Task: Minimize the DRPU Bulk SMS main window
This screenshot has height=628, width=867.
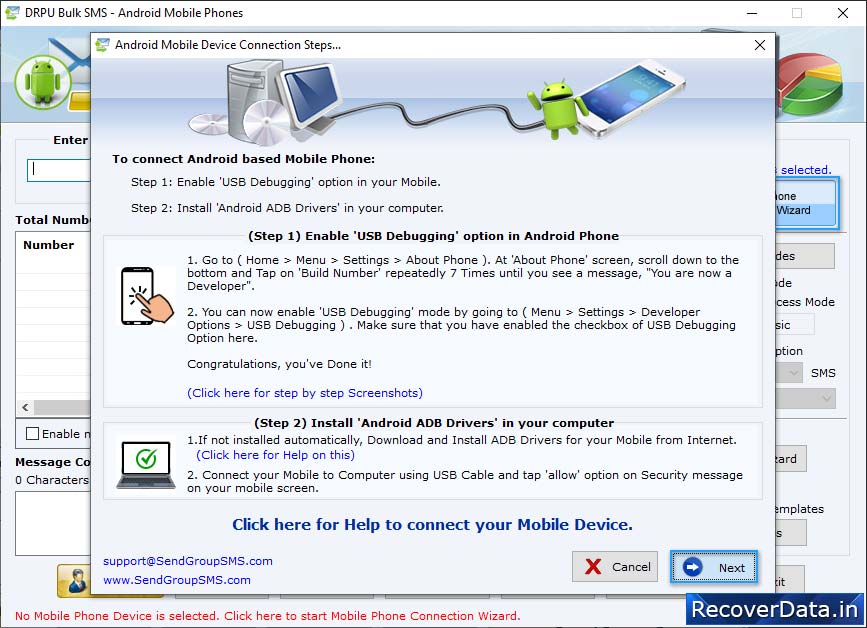Action: [751, 13]
